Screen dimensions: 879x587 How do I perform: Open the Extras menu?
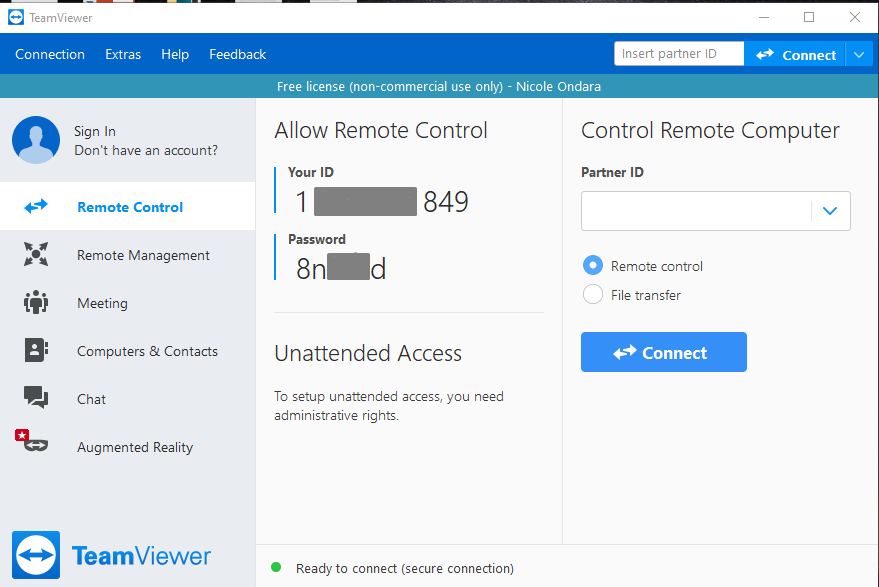[x=122, y=54]
